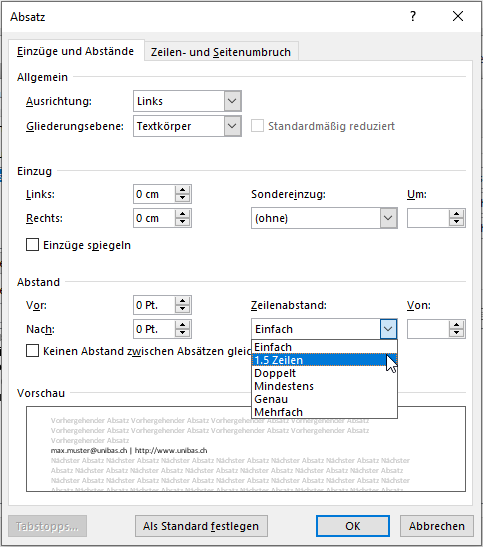This screenshot has width=483, height=547.
Task: Open the Ausrichtung dropdown
Action: click(232, 101)
